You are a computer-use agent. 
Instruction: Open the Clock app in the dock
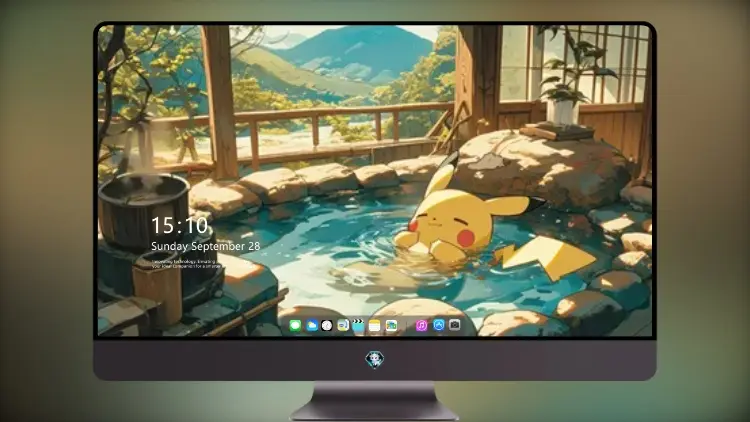pyautogui.click(x=327, y=326)
